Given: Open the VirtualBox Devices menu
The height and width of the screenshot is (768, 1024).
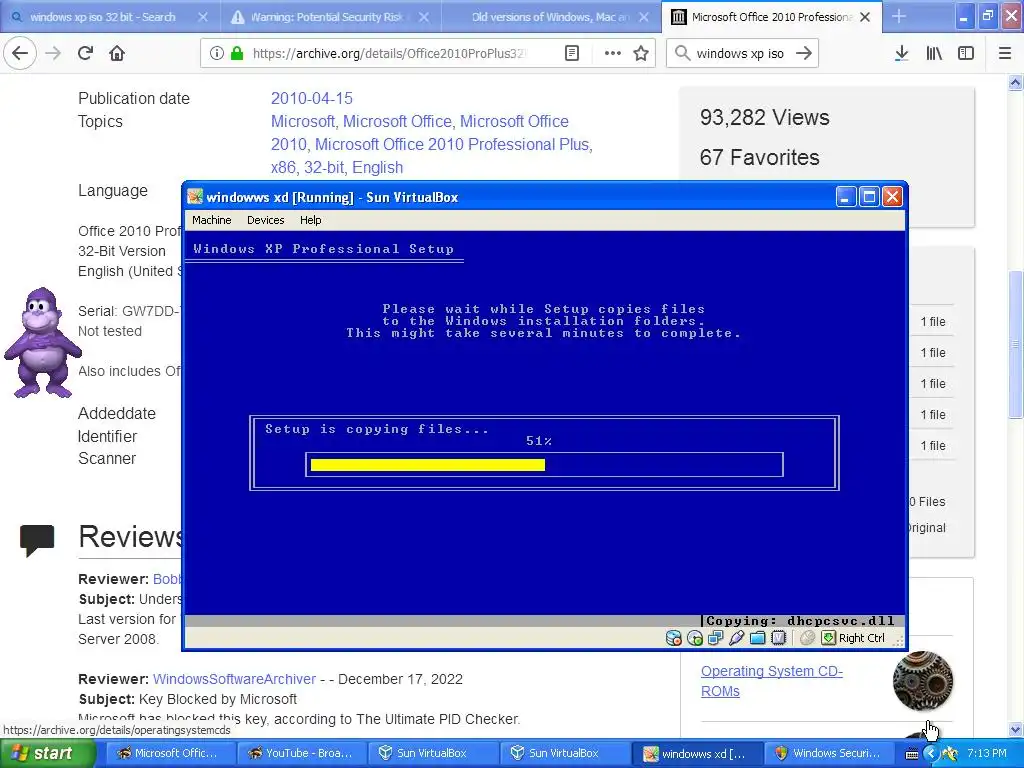Looking at the screenshot, I should click(266, 220).
